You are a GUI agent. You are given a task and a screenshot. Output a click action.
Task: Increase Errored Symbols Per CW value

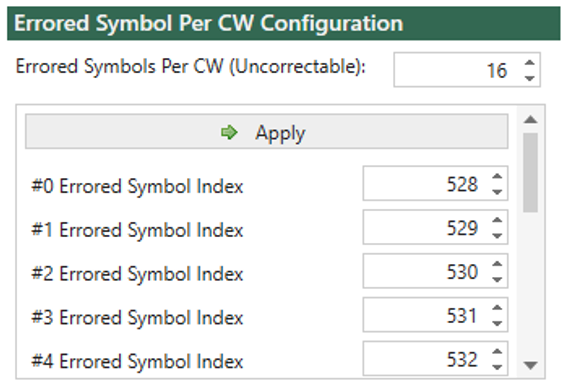pyautogui.click(x=530, y=63)
